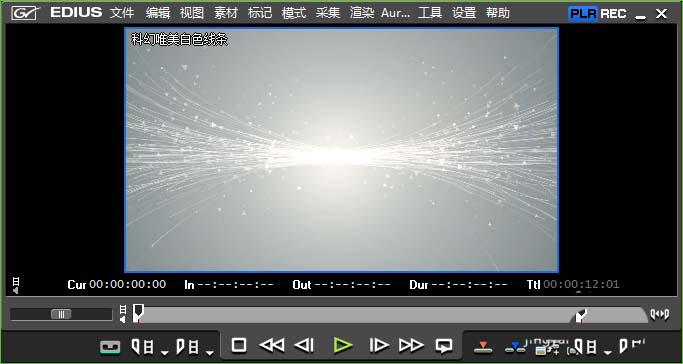
Task: Open the 帮助 menu
Action: (497, 13)
